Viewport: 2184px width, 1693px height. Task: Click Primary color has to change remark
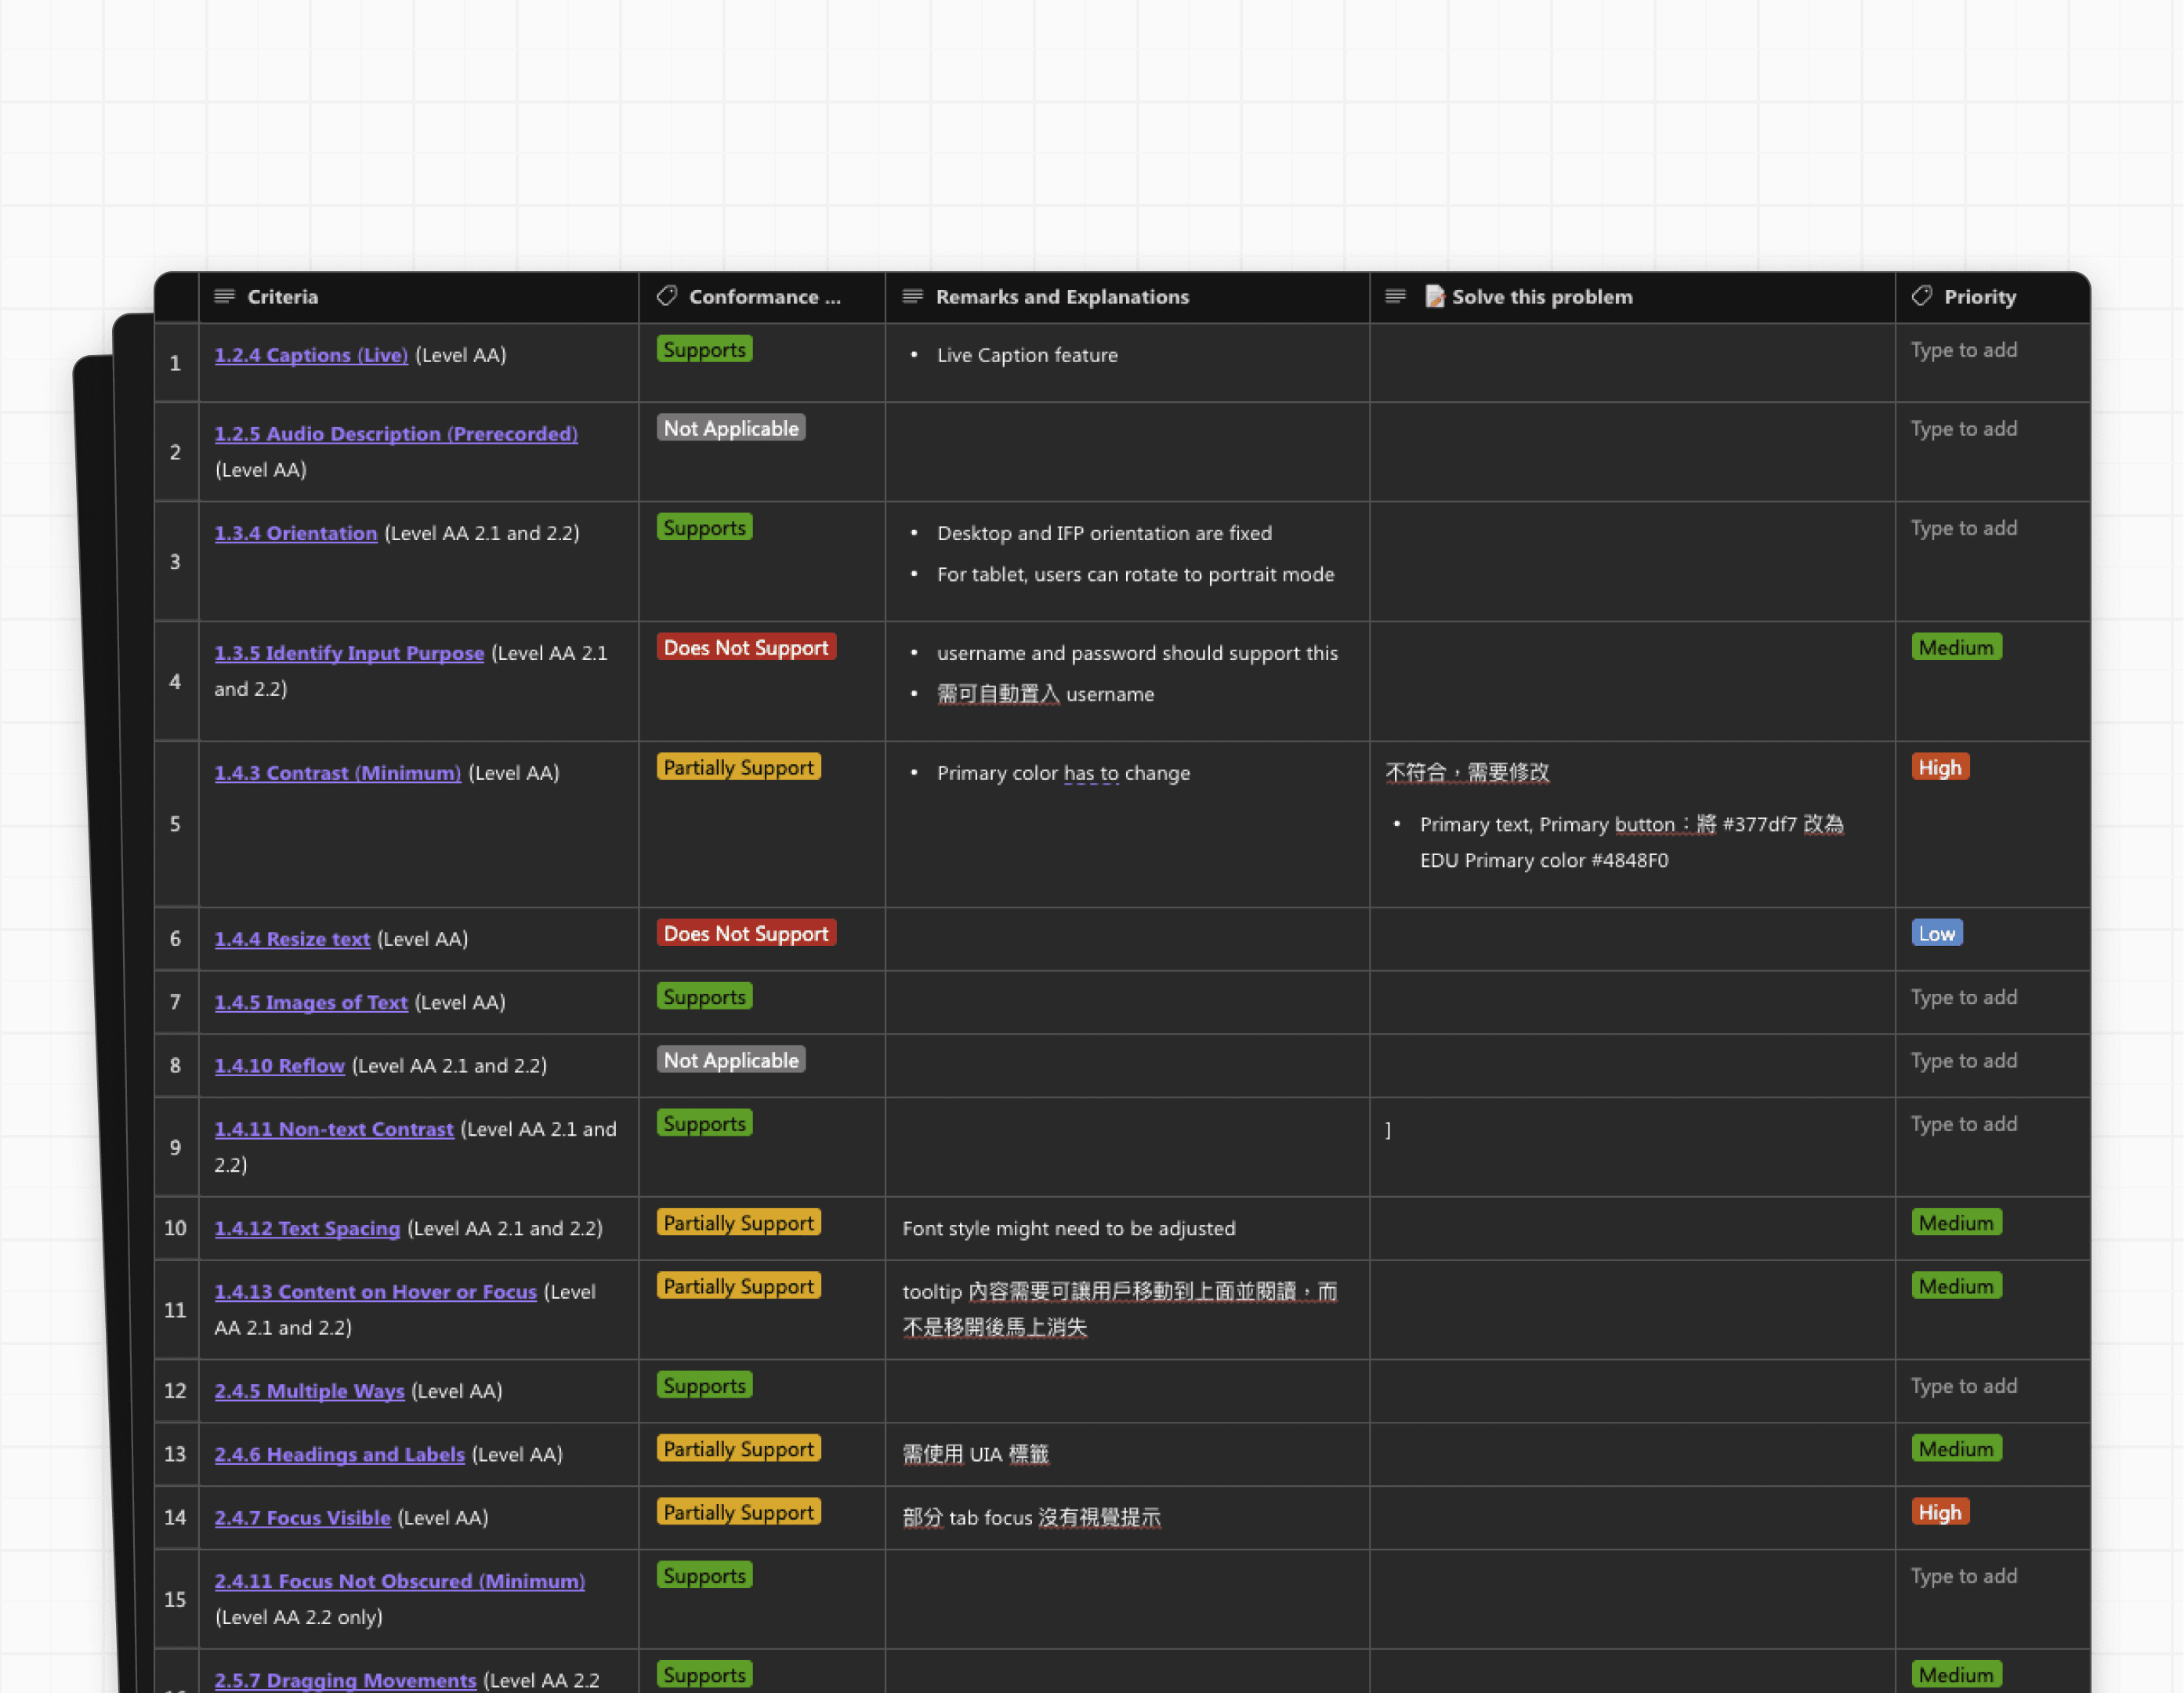click(x=1063, y=773)
